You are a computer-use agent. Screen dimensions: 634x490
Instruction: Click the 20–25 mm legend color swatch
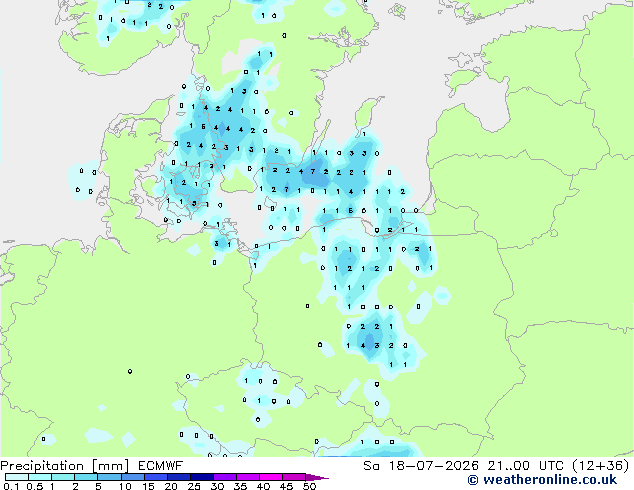point(178,477)
